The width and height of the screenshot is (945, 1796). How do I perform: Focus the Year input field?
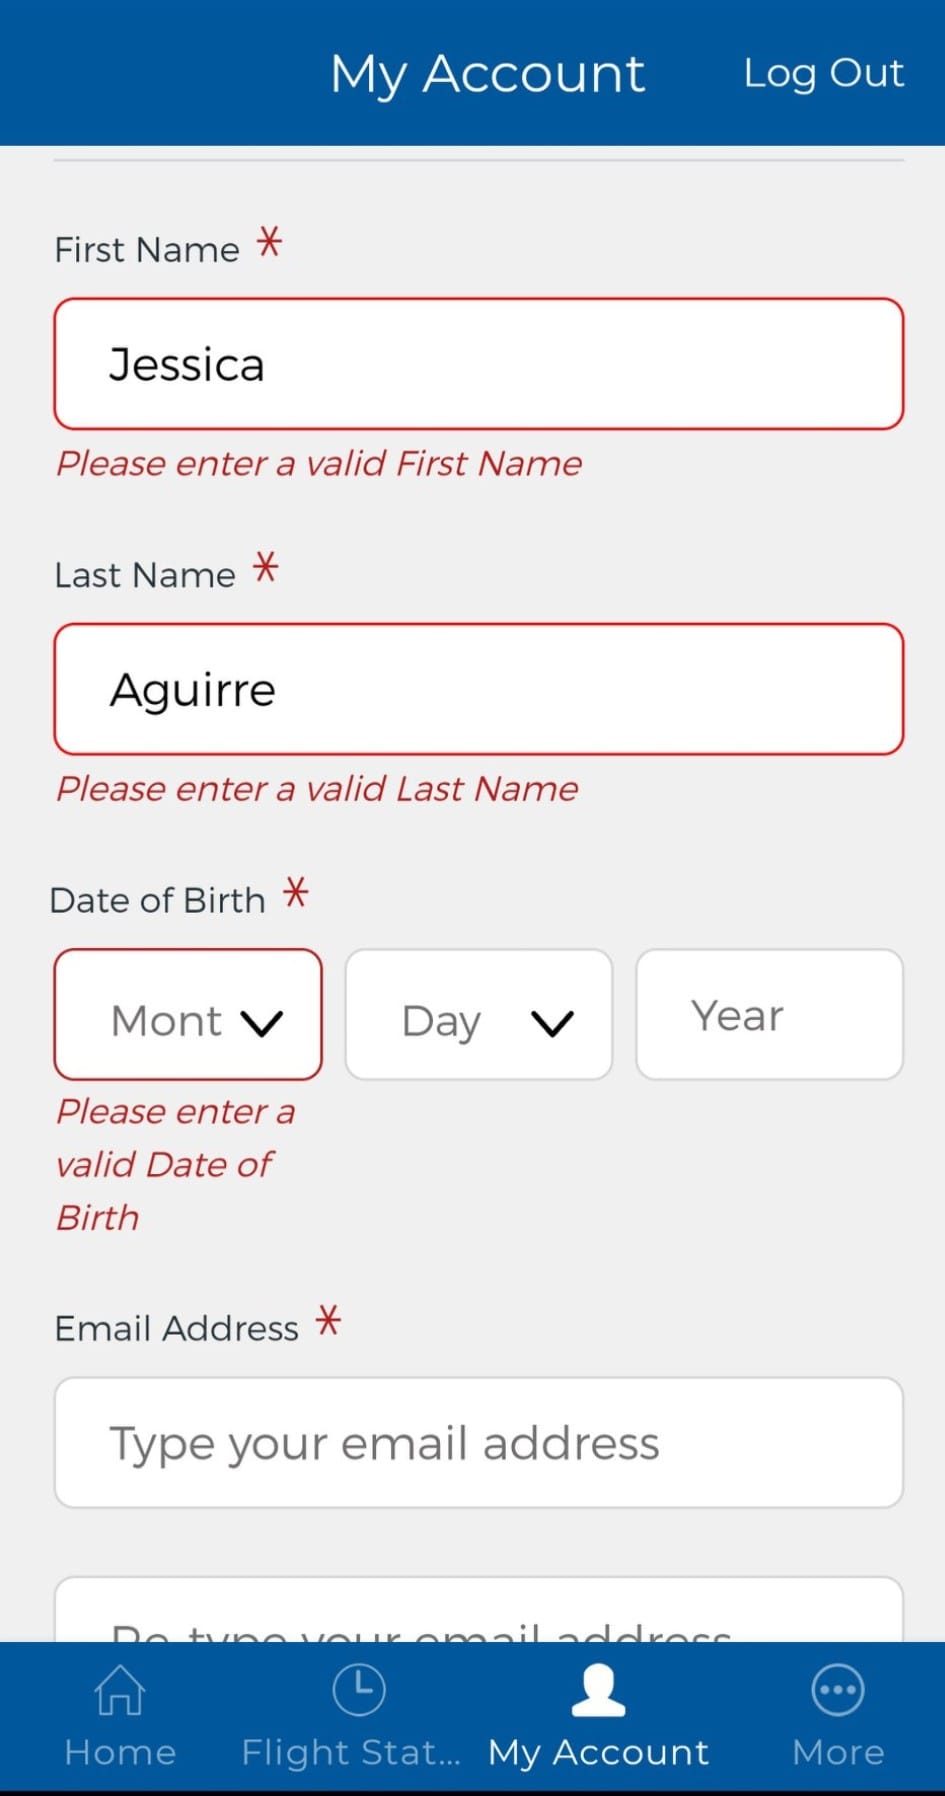[x=770, y=1014]
